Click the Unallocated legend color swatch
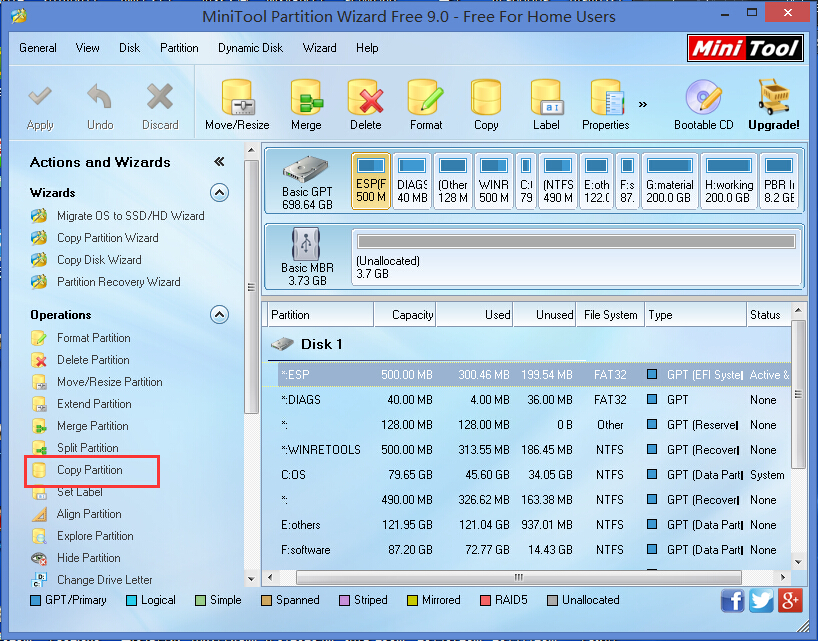Viewport: 818px width, 641px height. click(x=554, y=600)
